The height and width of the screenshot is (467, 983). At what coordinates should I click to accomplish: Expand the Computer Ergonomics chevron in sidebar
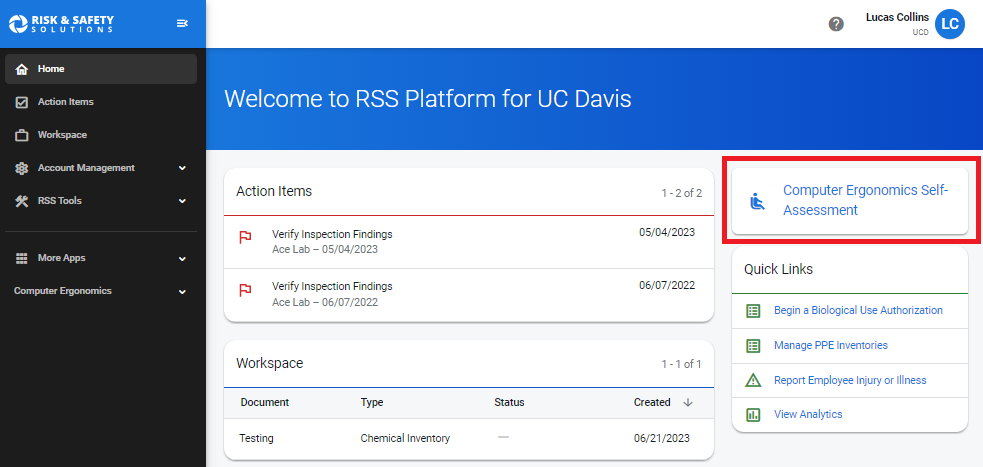pyautogui.click(x=182, y=291)
